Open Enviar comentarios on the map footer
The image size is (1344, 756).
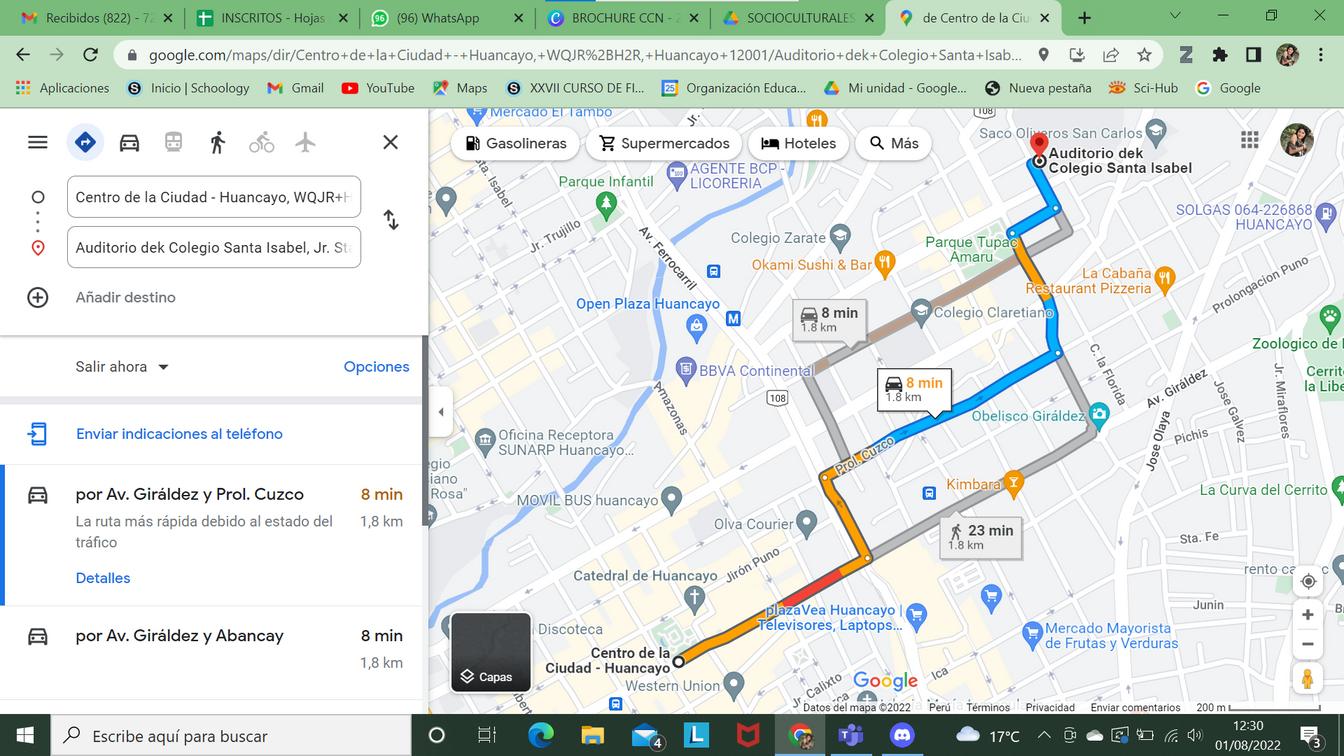point(1135,707)
